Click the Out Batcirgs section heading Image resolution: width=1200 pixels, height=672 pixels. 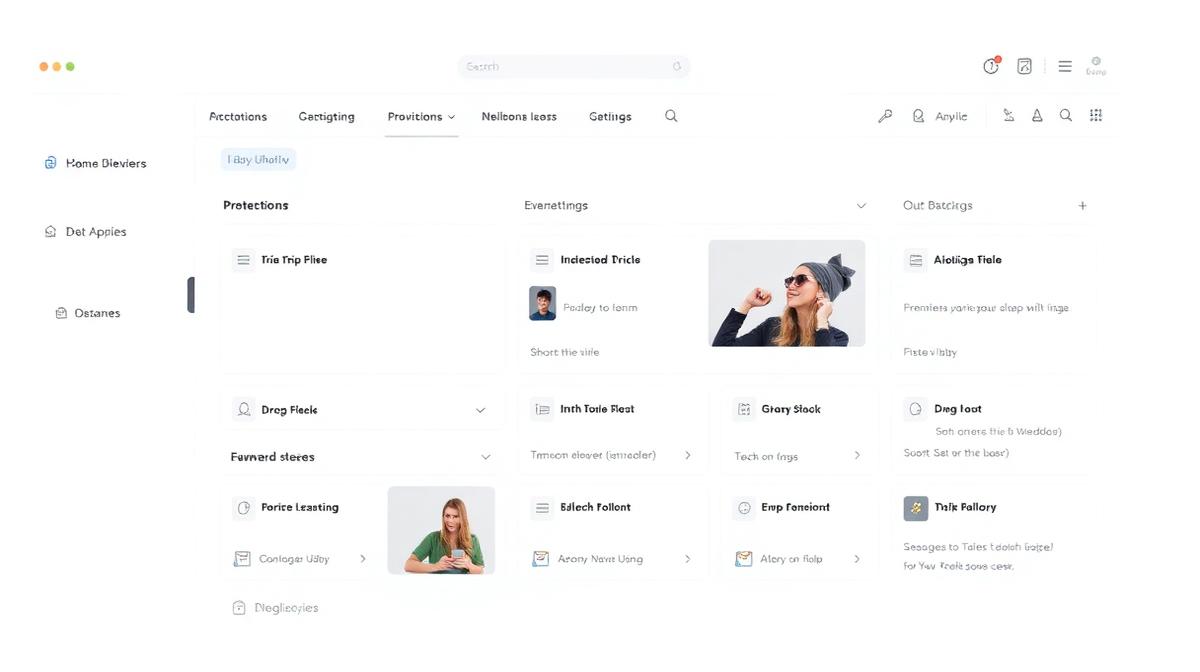coord(938,205)
